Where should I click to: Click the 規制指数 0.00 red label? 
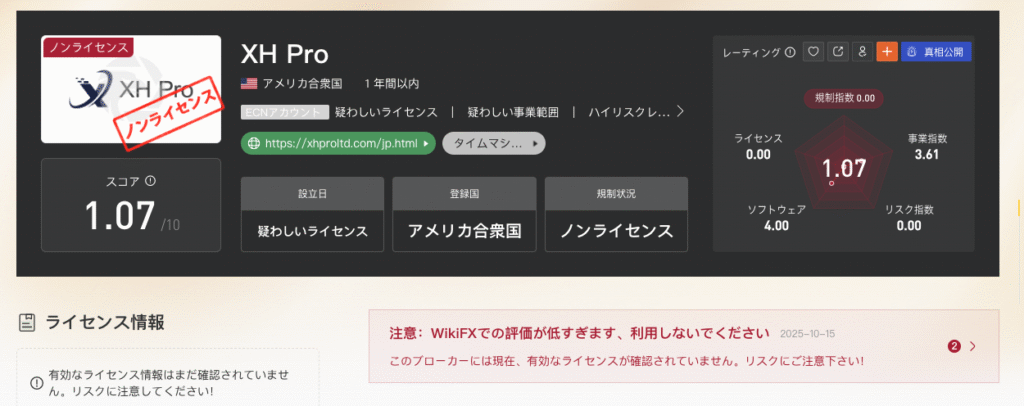coord(844,98)
